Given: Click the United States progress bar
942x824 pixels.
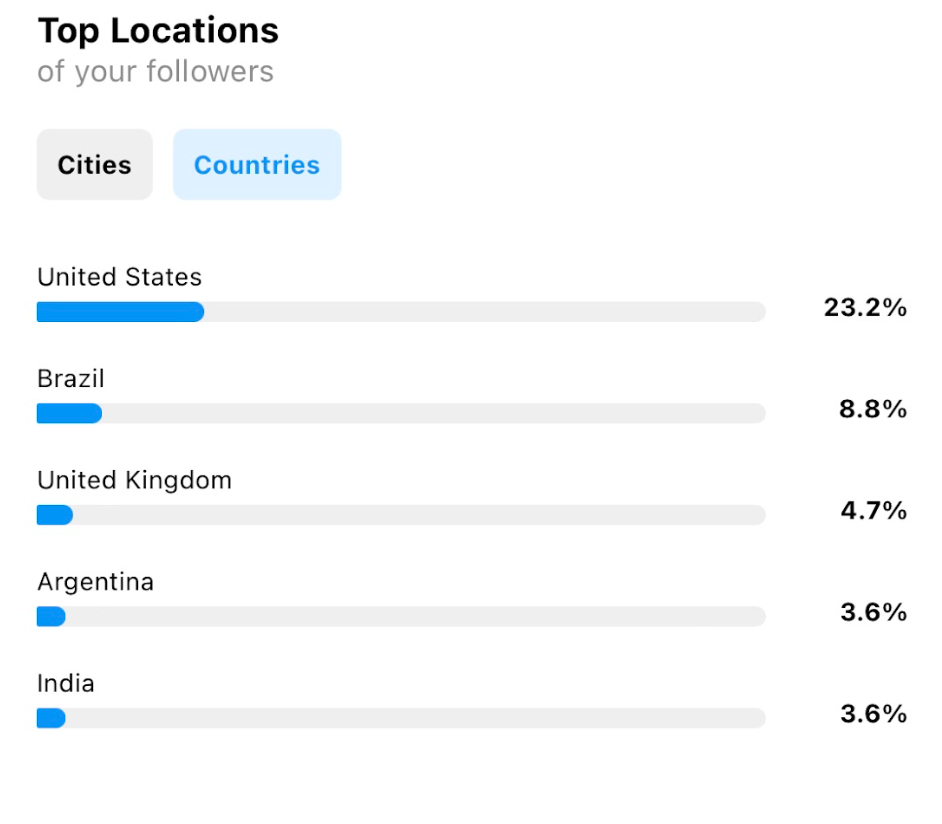Looking at the screenshot, I should tap(401, 312).
